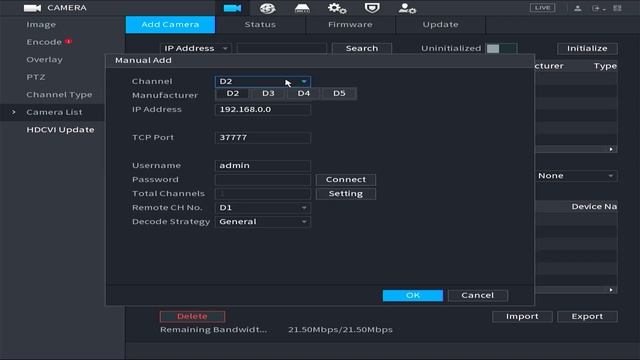Viewport: 640px width, 360px height.
Task: Open Encode in the sidebar
Action: tap(44, 42)
